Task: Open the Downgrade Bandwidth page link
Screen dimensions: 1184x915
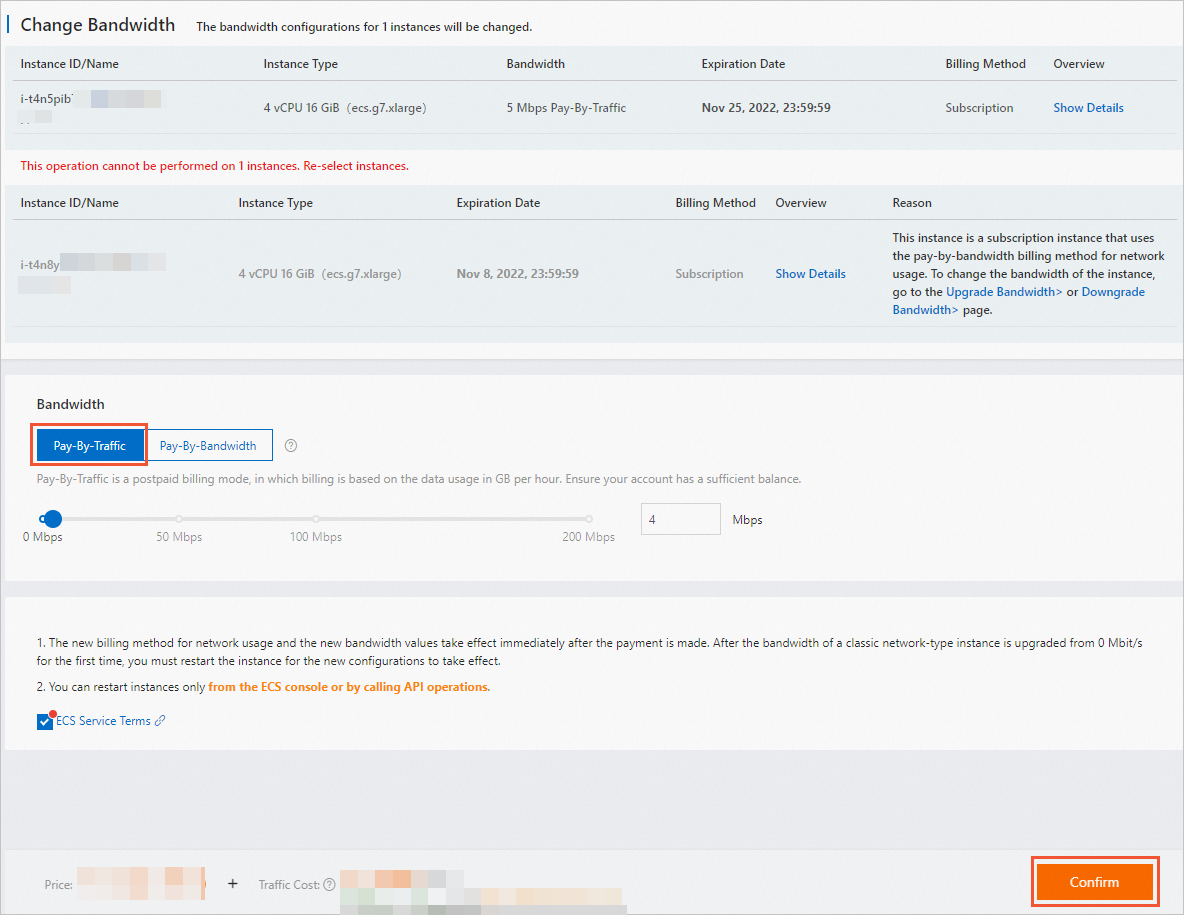Action: [1019, 301]
